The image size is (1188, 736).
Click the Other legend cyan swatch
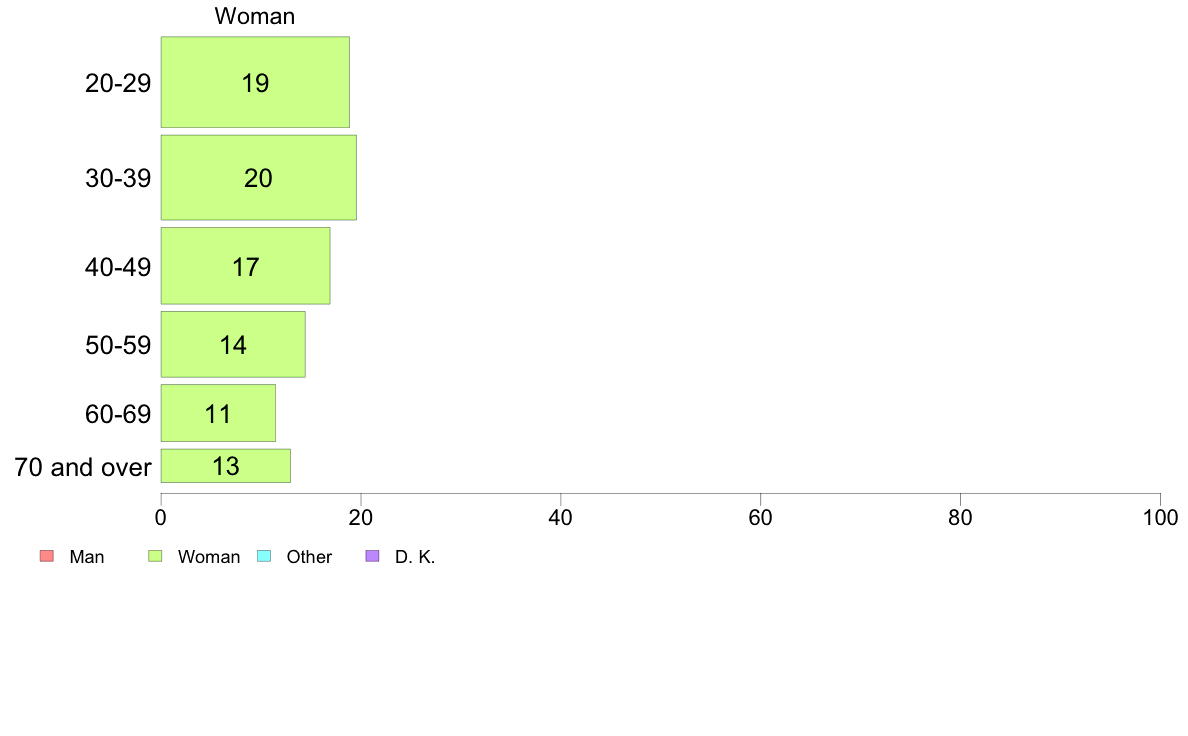pos(264,556)
